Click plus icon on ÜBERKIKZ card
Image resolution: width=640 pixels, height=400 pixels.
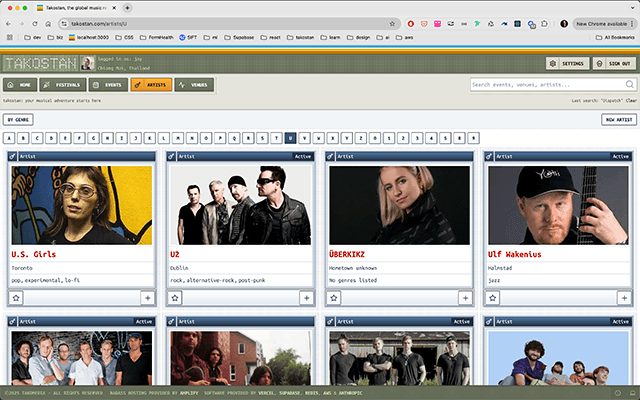coord(465,298)
